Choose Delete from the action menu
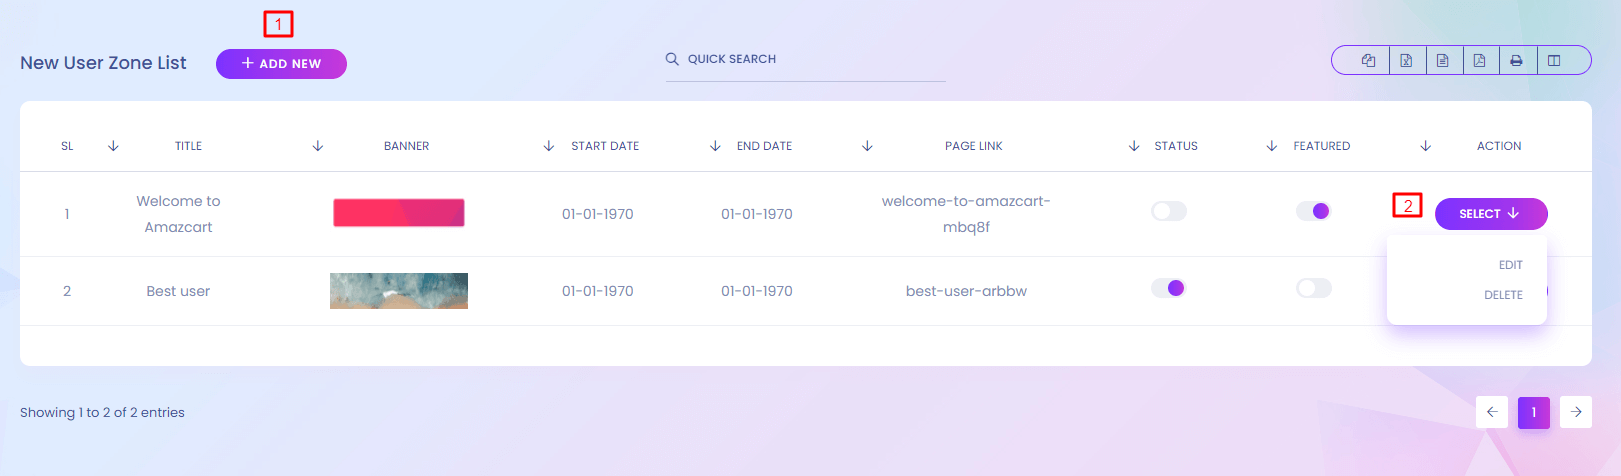The height and width of the screenshot is (476, 1621). click(x=1503, y=295)
